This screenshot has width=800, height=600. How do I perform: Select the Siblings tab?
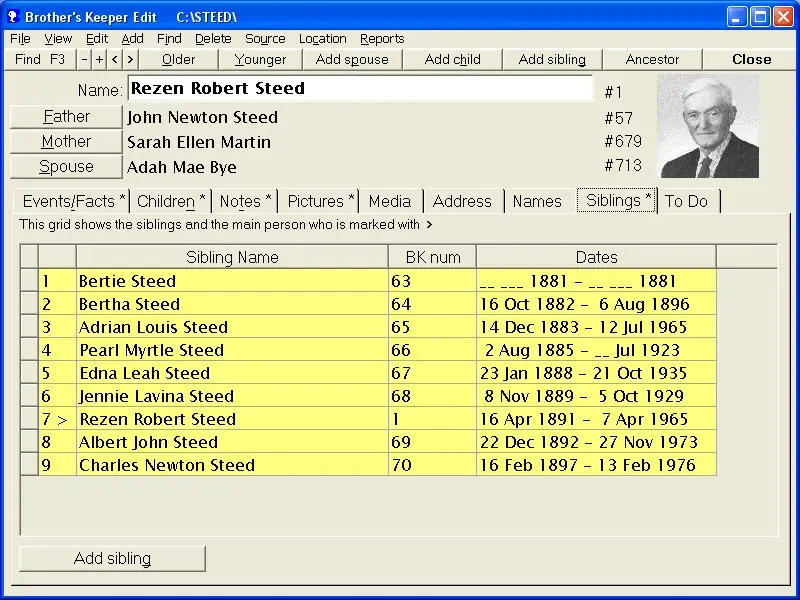click(x=618, y=200)
